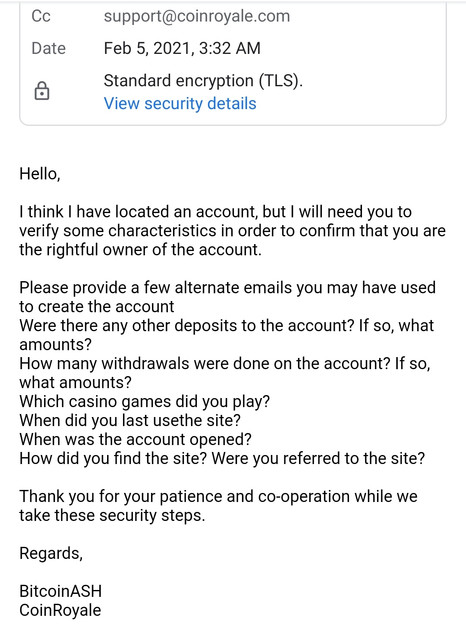Click the Standard encryption (TLS) text
This screenshot has height=640, width=466.
tap(203, 81)
